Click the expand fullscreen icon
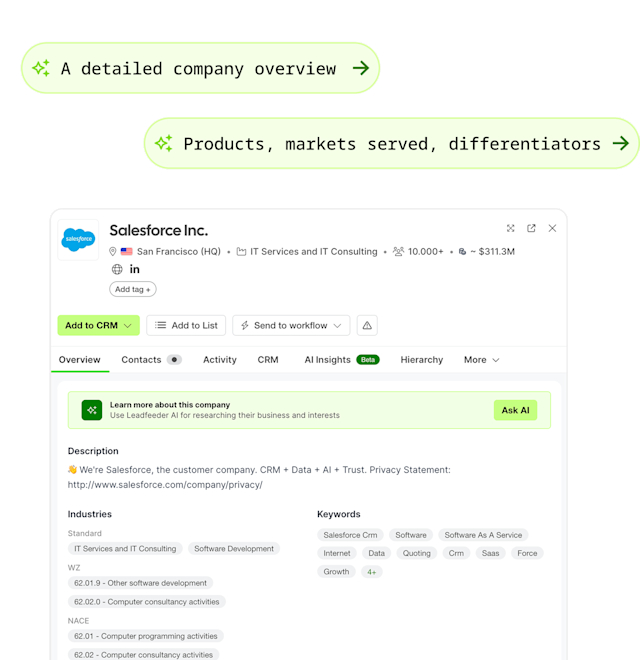640x660 pixels. coord(510,228)
